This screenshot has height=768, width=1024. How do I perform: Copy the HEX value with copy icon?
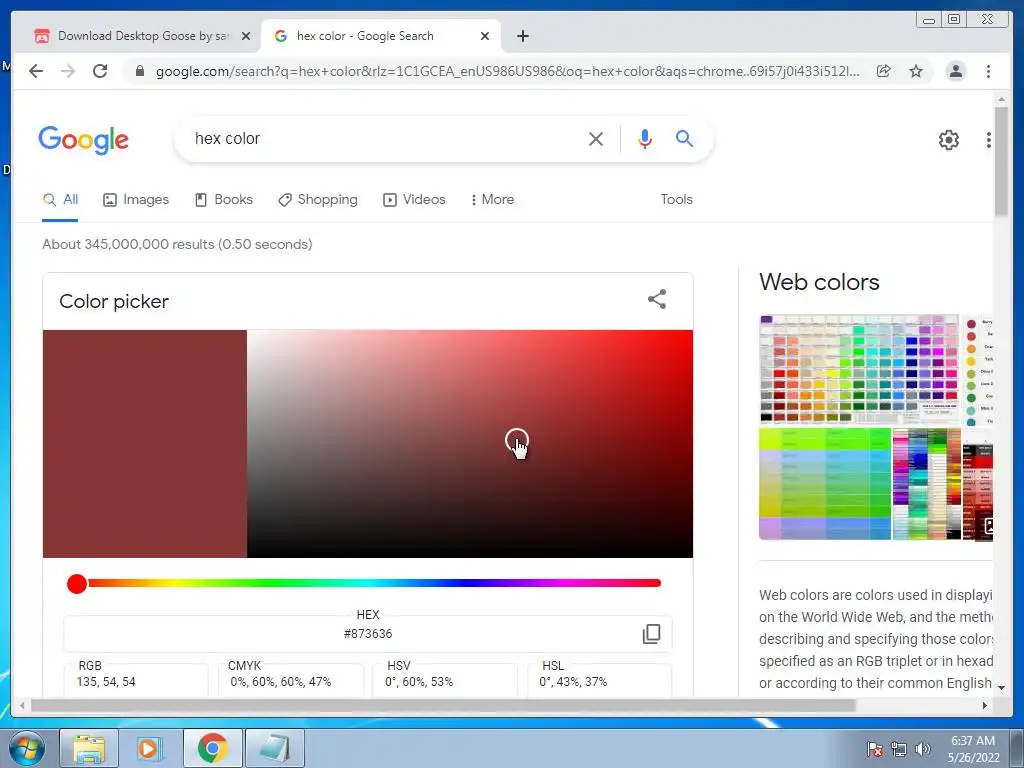[651, 634]
